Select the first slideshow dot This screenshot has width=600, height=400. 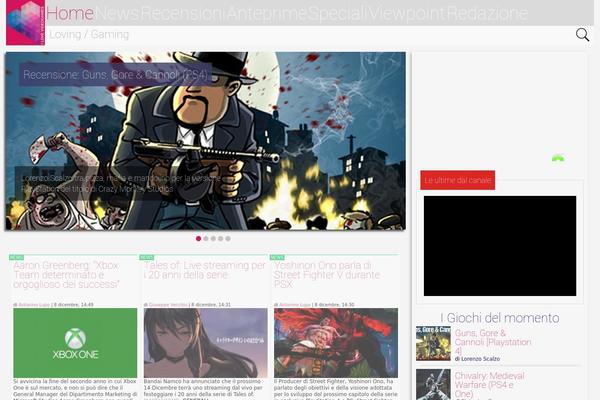(198, 238)
